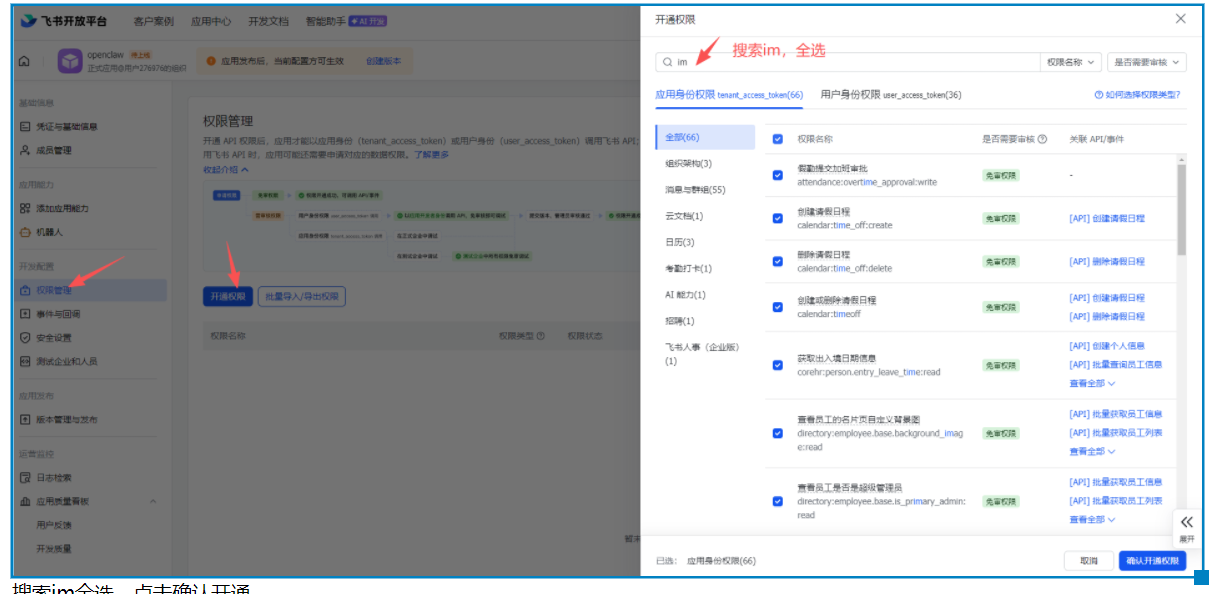Uncheck attendance:overtime_approval:write permission
Image resolution: width=1230 pixels, height=594 pixels.
click(x=778, y=175)
